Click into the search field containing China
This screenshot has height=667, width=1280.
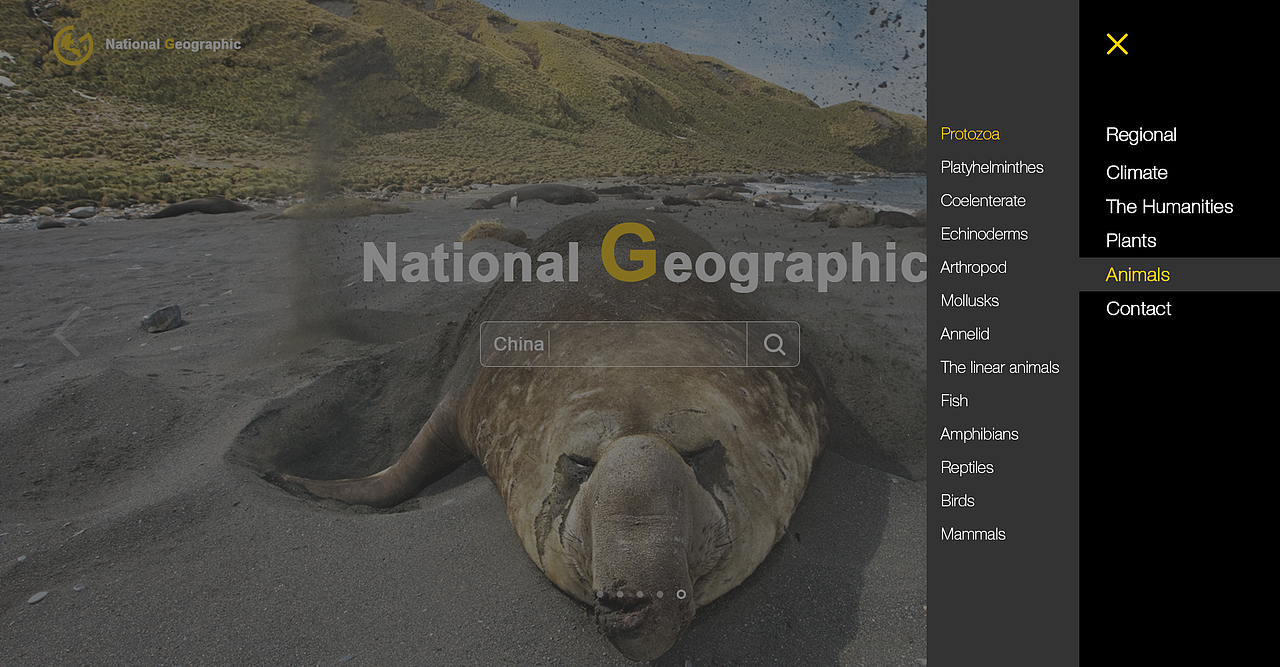click(x=614, y=344)
